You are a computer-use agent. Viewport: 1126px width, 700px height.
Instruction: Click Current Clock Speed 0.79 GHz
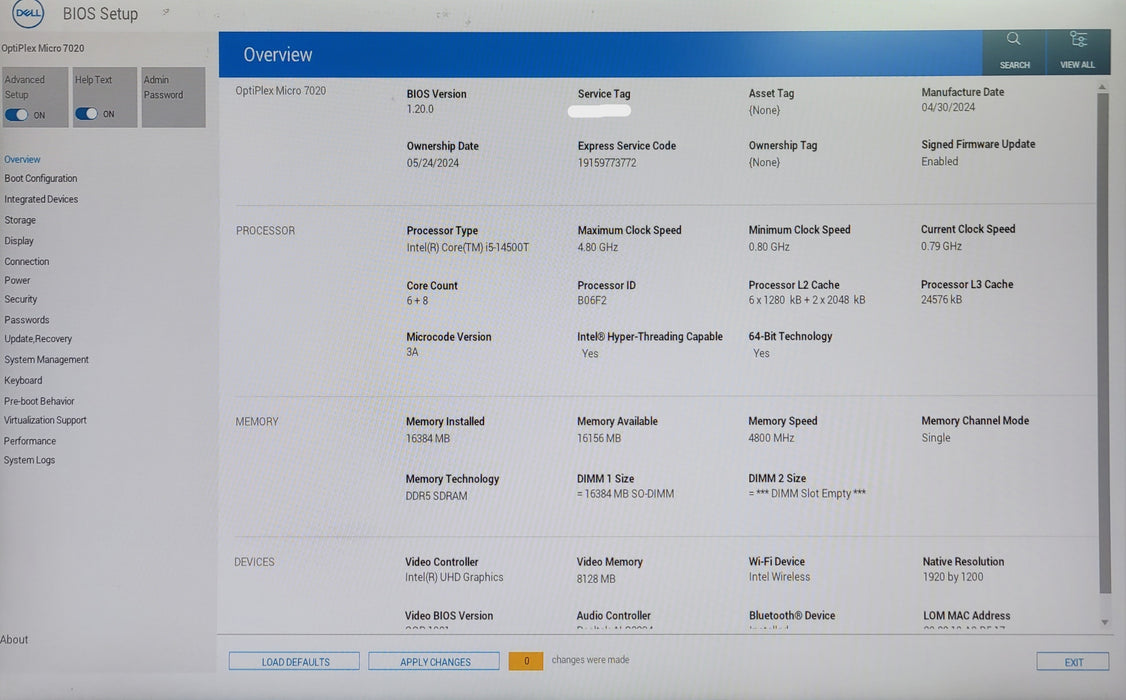pyautogui.click(x=941, y=246)
